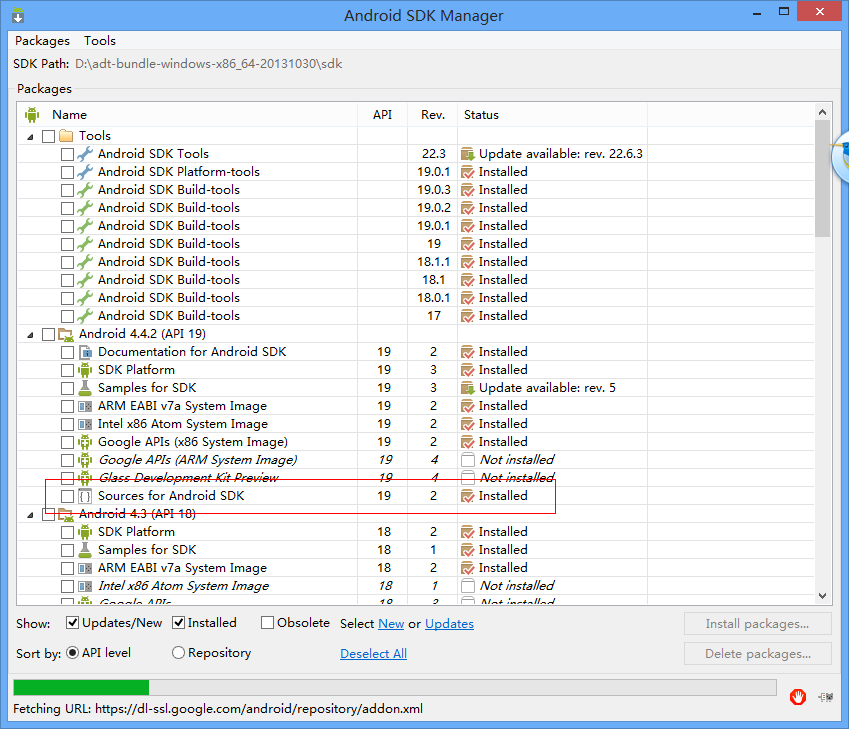Click the Android robot icon in the Name header
Screen dimensions: 849x729
click(32, 115)
